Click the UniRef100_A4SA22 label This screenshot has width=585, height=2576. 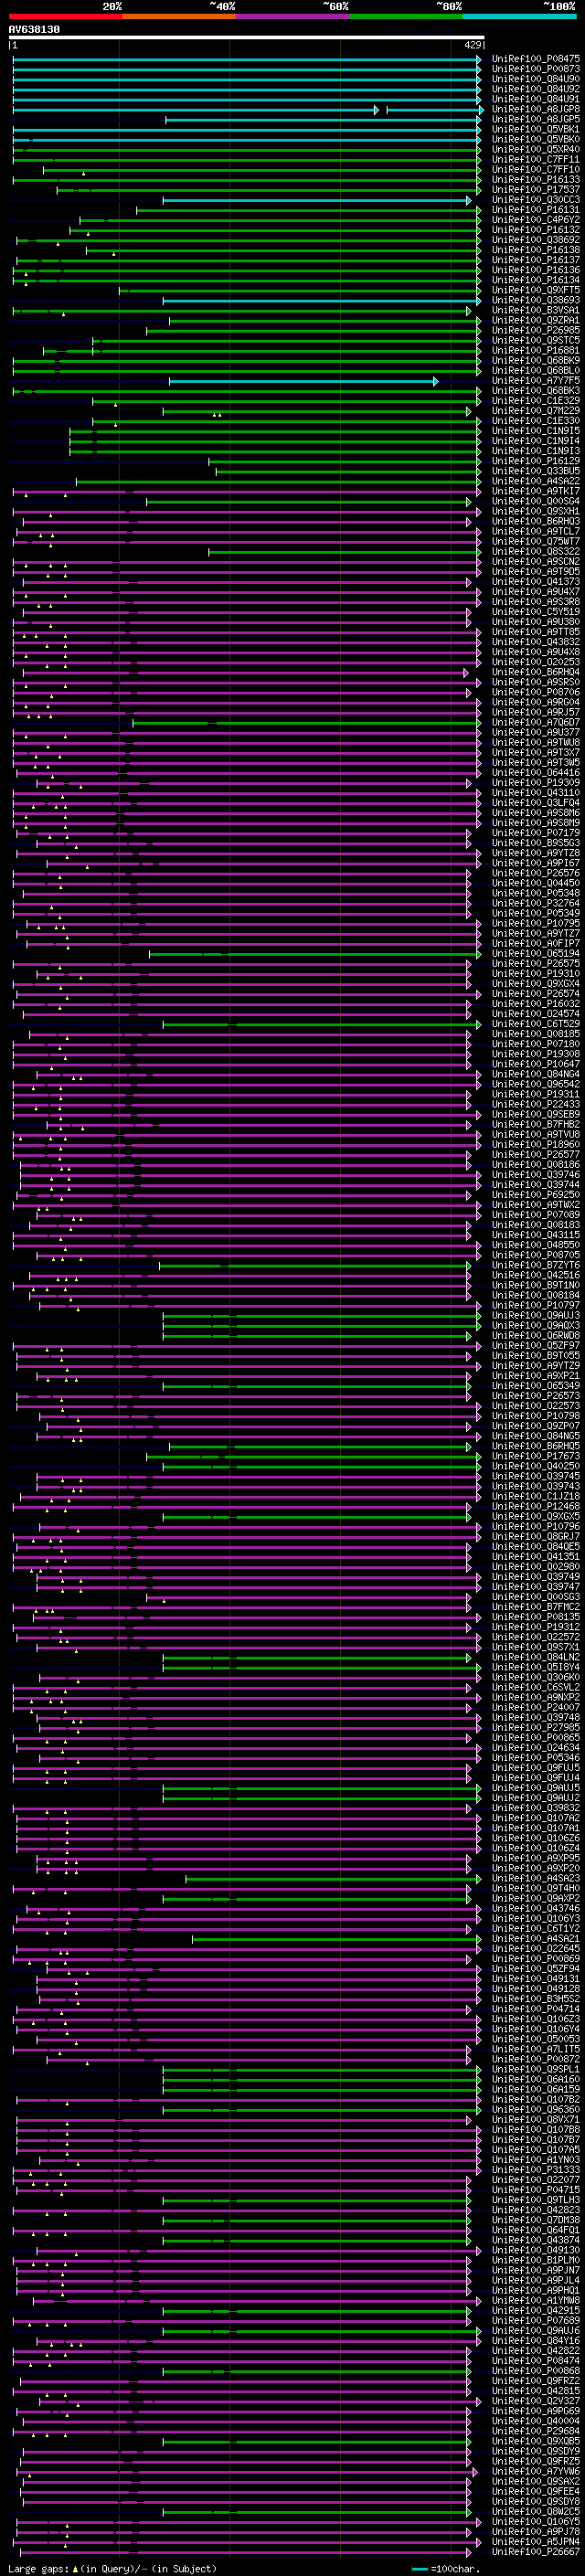[536, 481]
